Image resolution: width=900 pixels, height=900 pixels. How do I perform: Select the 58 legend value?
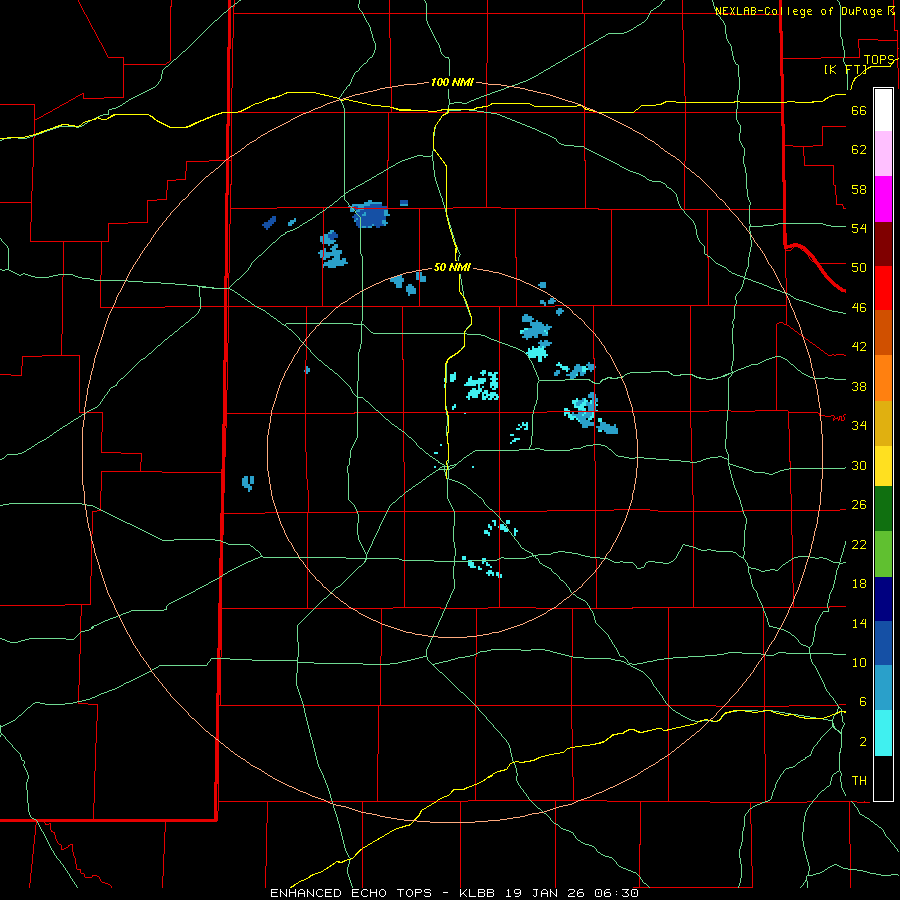[859, 189]
